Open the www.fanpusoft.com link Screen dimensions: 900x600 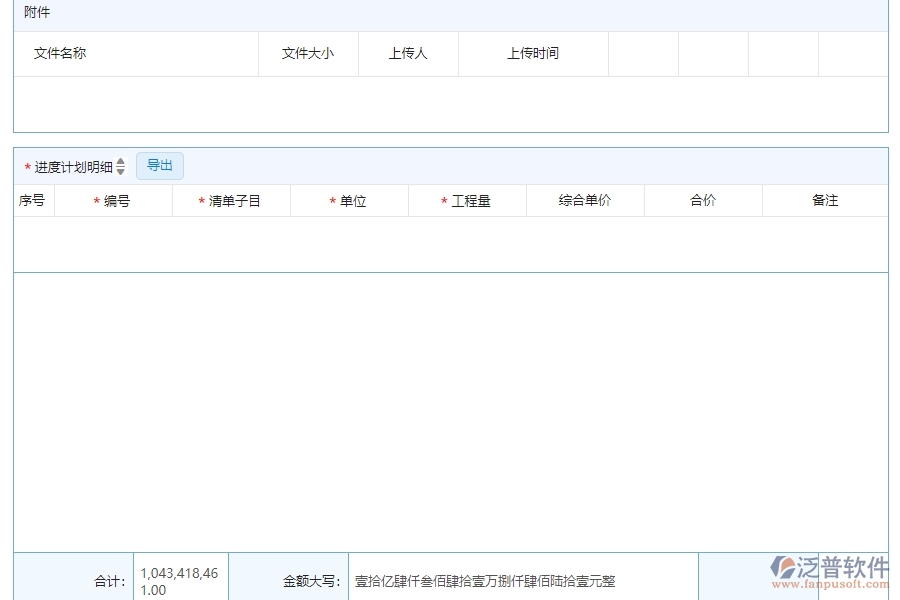832,587
